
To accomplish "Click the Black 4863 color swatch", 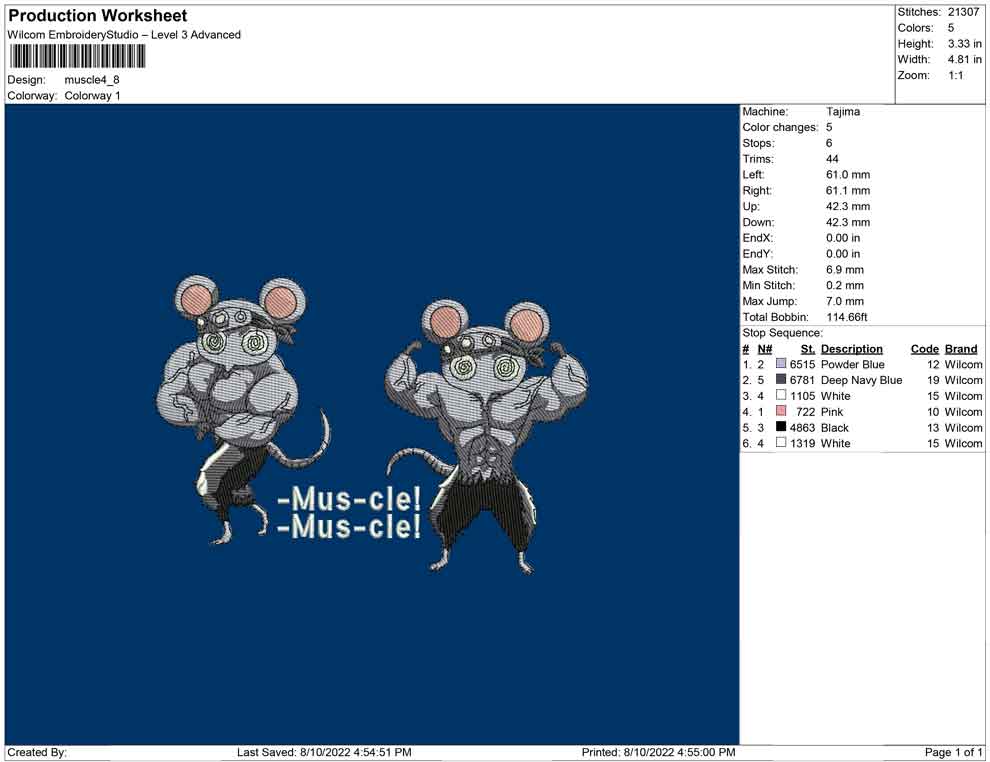I will coord(781,427).
